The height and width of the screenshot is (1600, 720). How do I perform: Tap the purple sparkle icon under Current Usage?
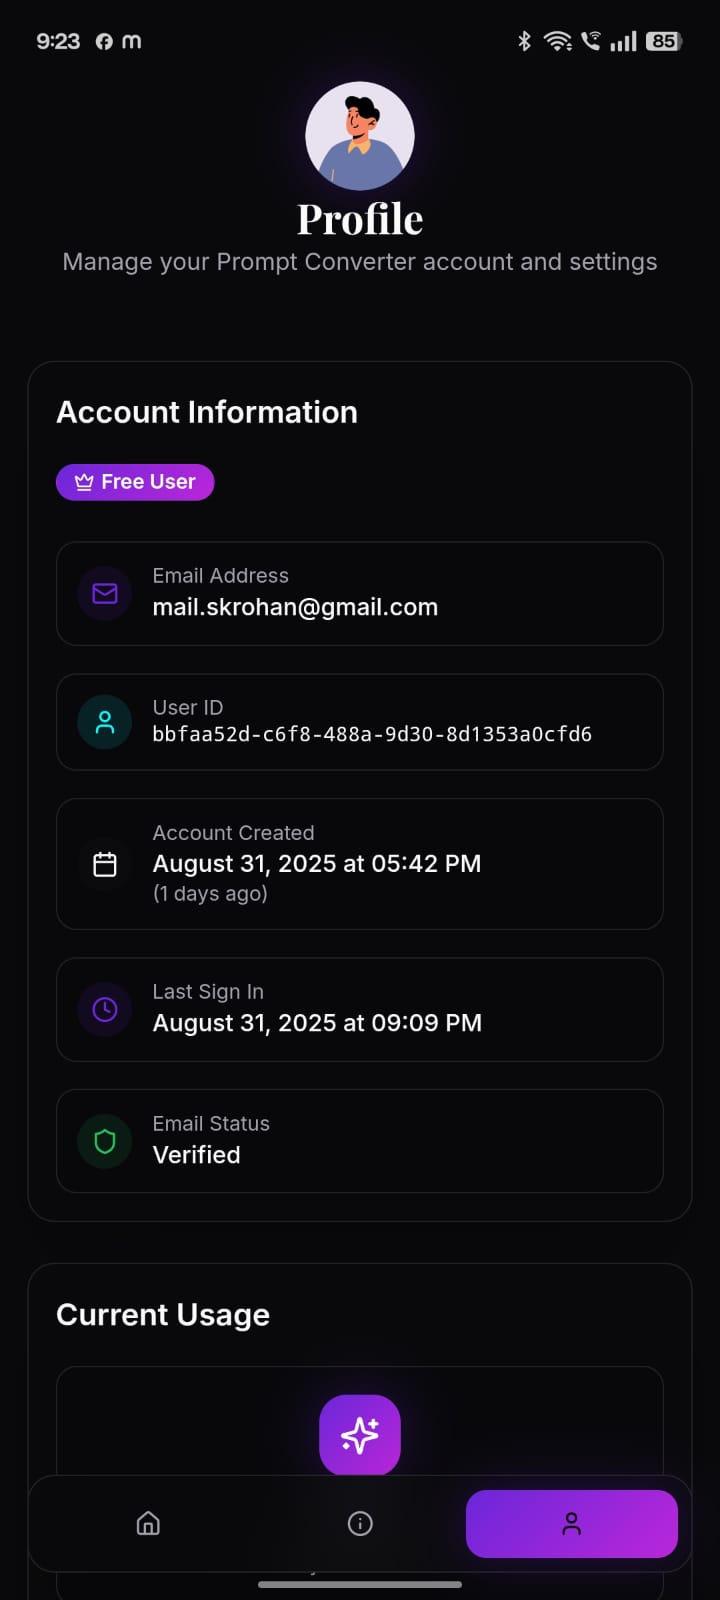pyautogui.click(x=360, y=1435)
